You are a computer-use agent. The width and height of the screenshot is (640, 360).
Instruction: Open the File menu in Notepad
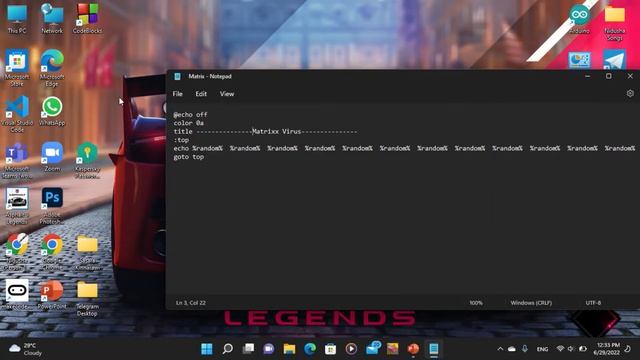[178, 94]
